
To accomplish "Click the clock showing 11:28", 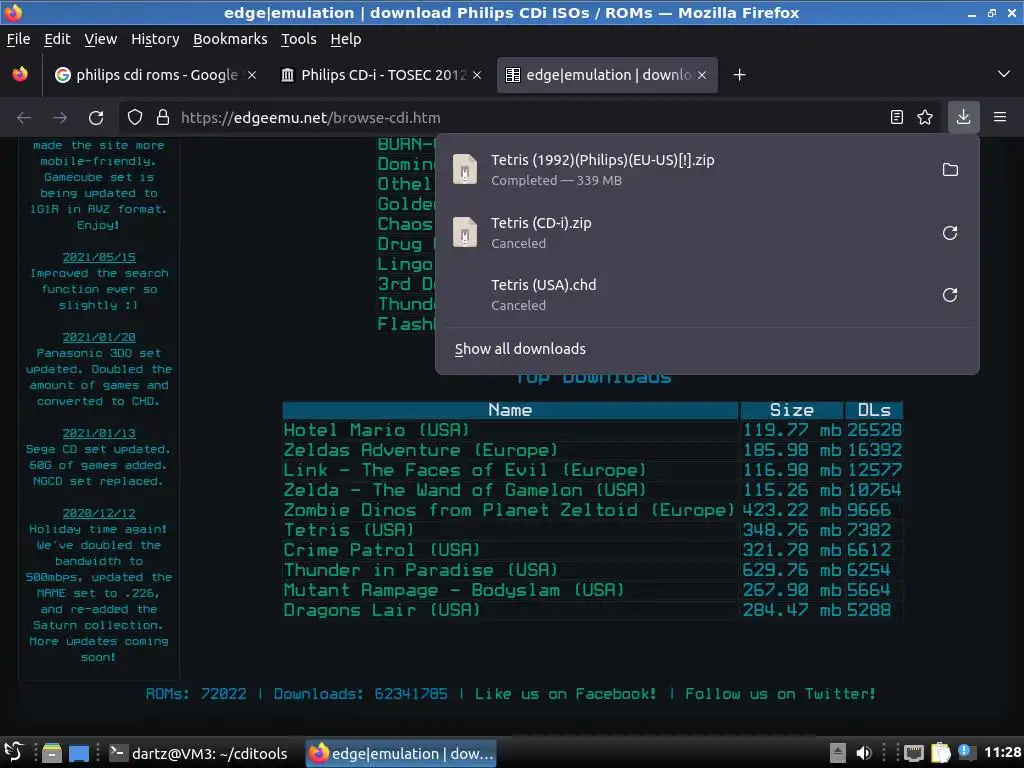I will 1002,753.
